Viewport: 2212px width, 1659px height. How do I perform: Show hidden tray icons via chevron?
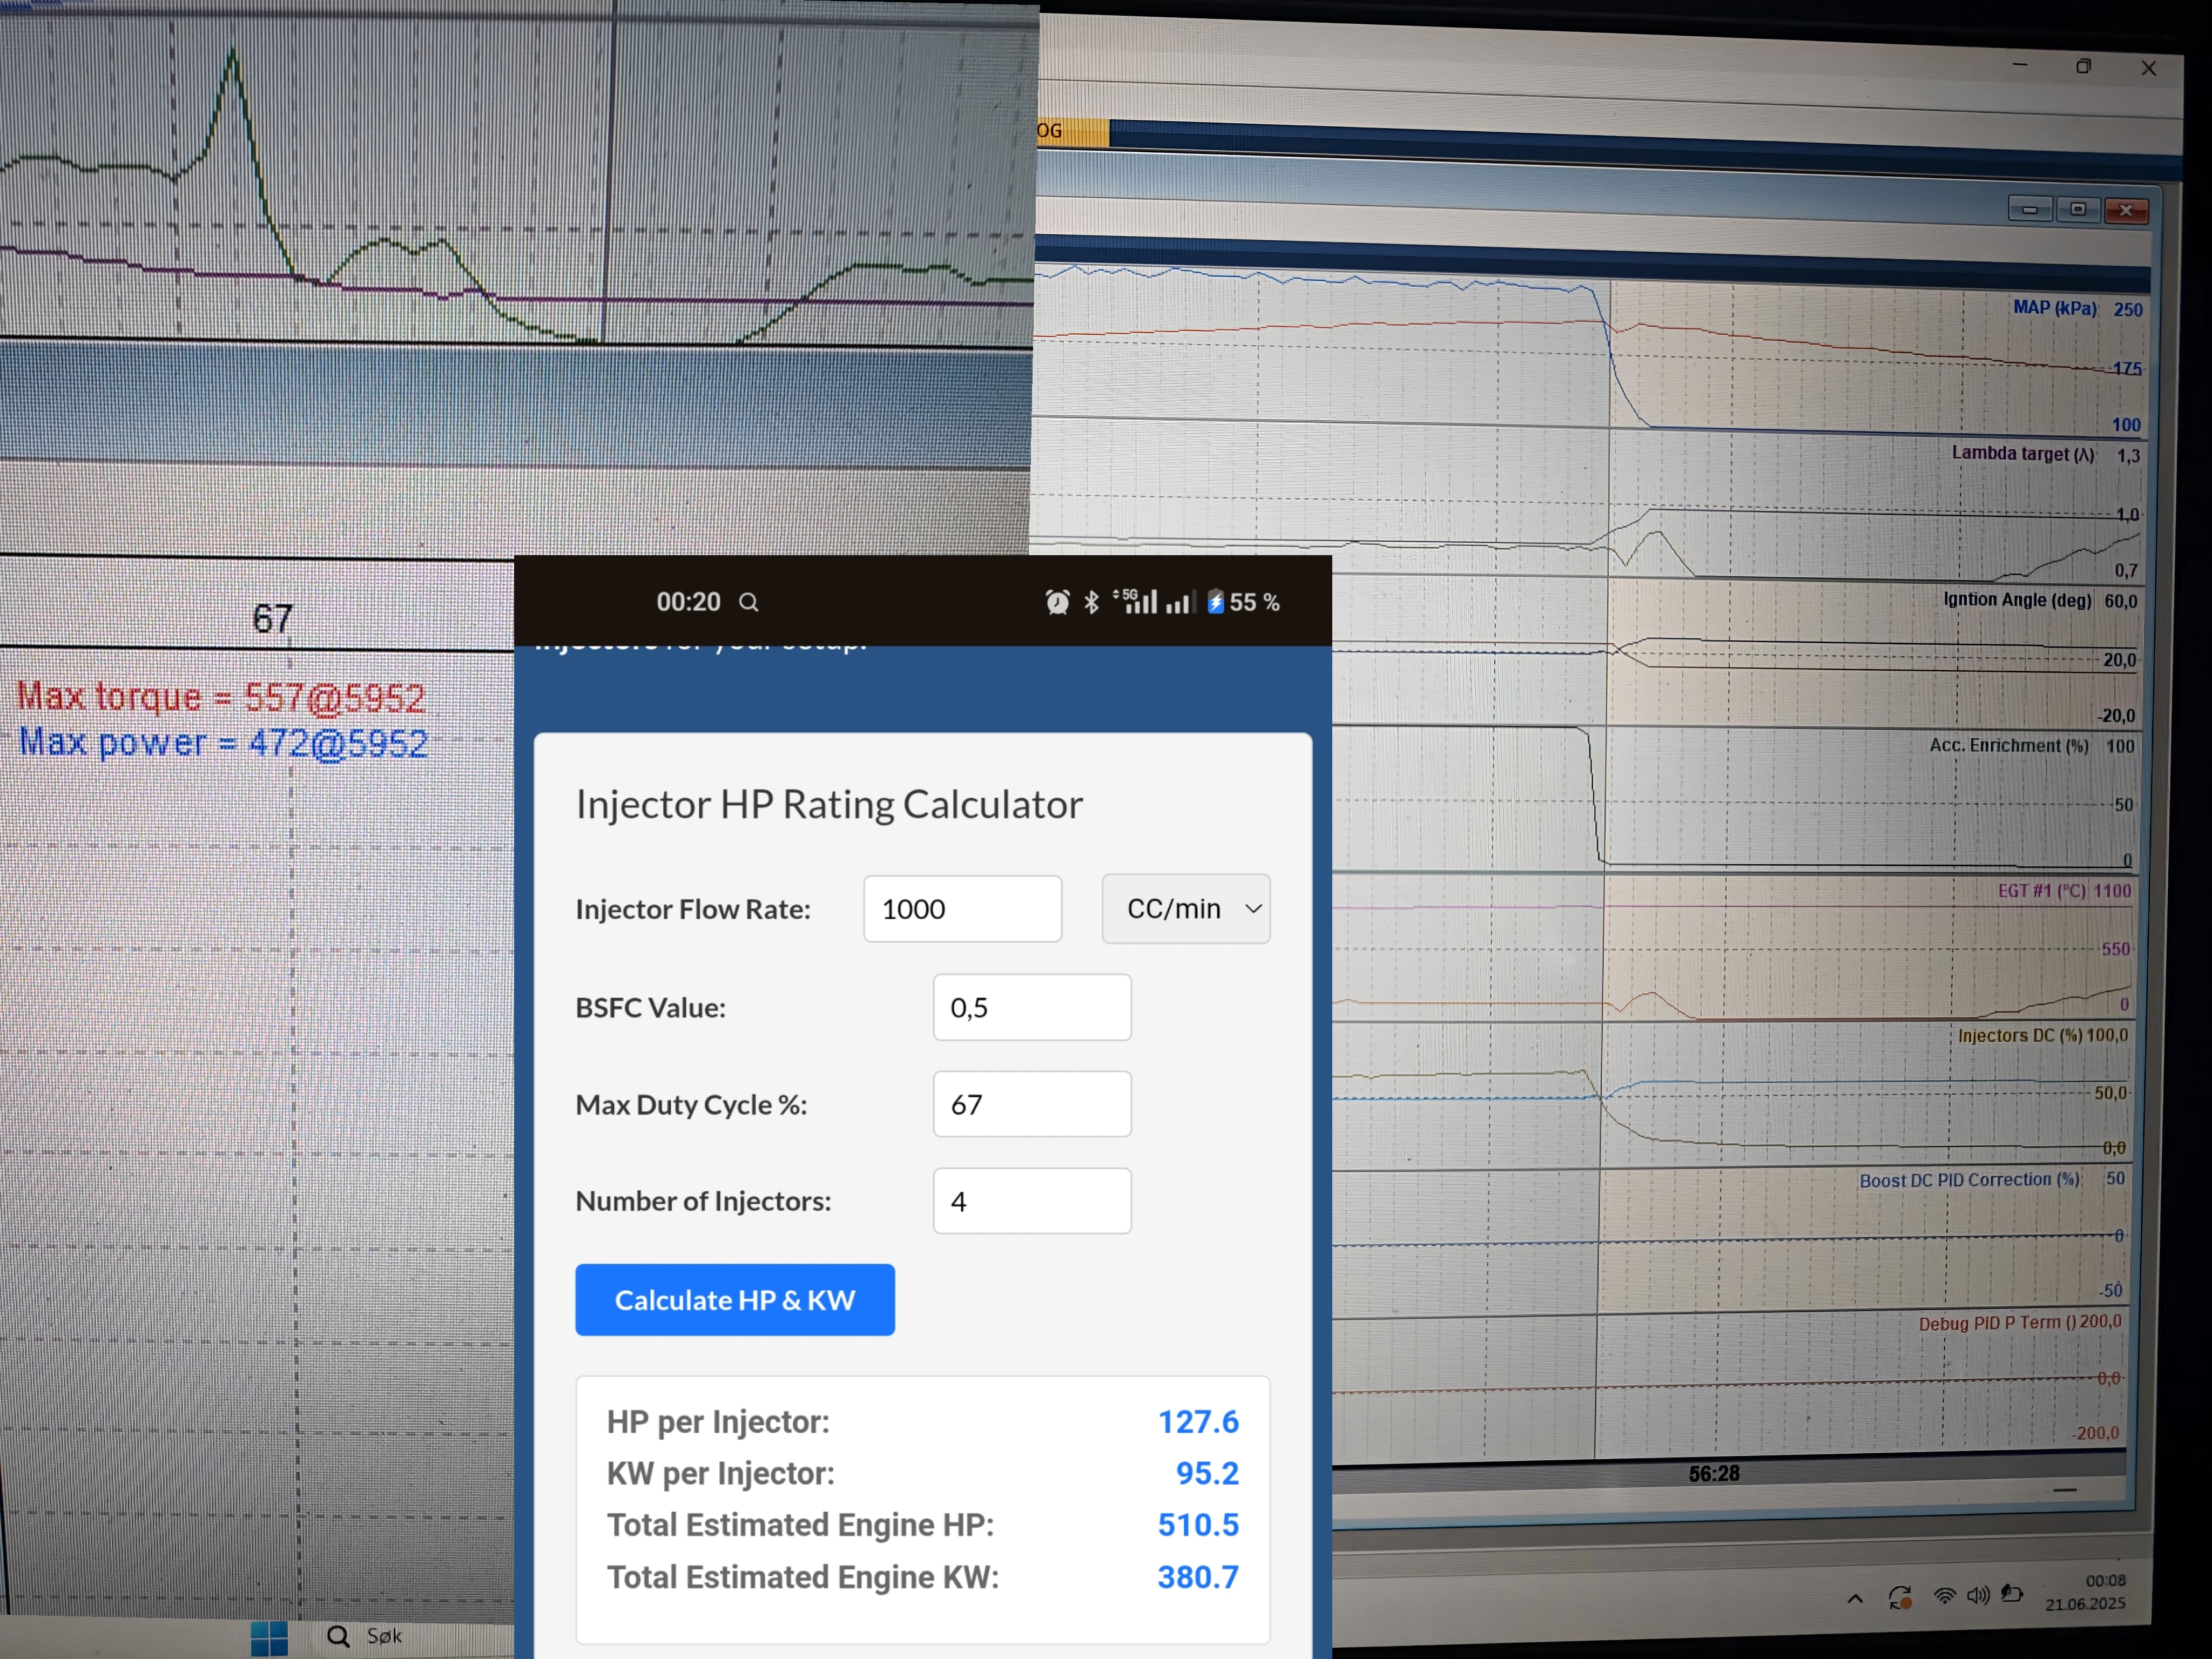pos(1855,1598)
